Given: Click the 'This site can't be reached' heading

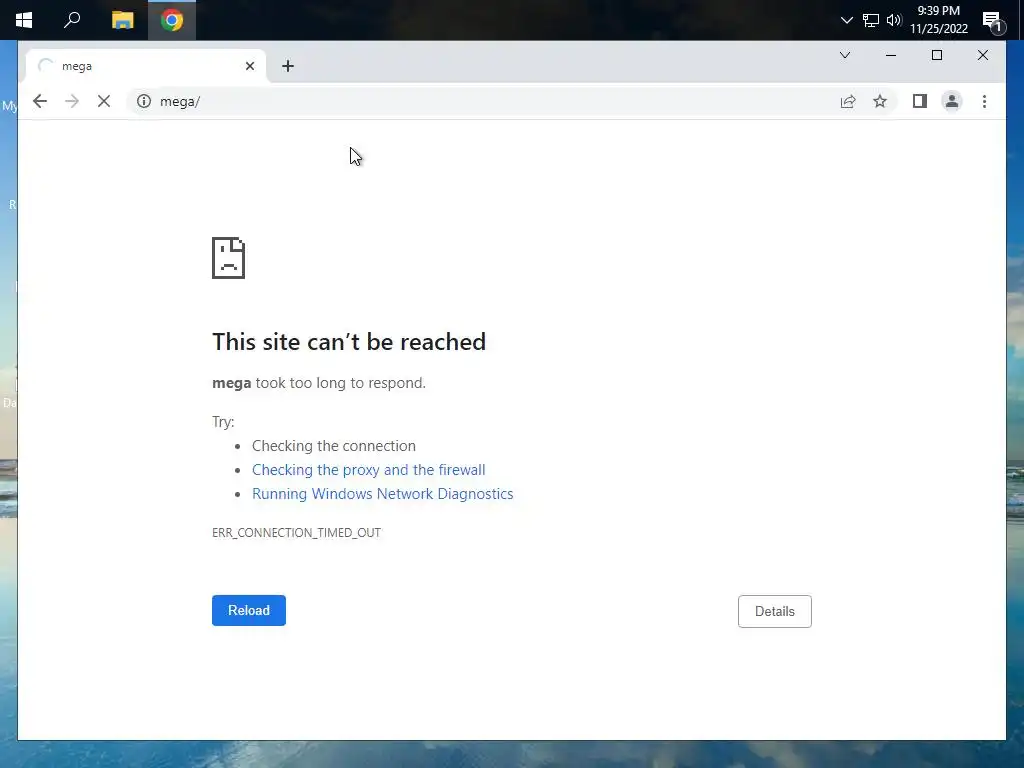Looking at the screenshot, I should click(349, 342).
